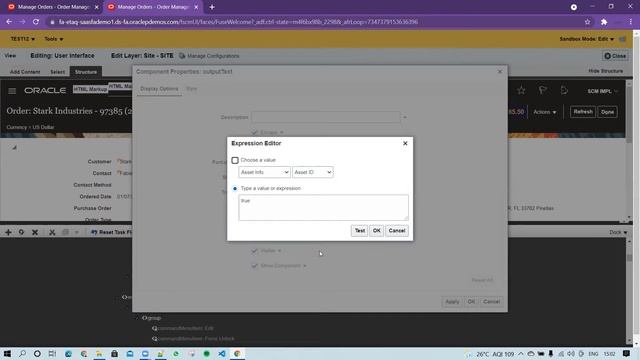Click the Refresh button on the order

tap(582, 112)
